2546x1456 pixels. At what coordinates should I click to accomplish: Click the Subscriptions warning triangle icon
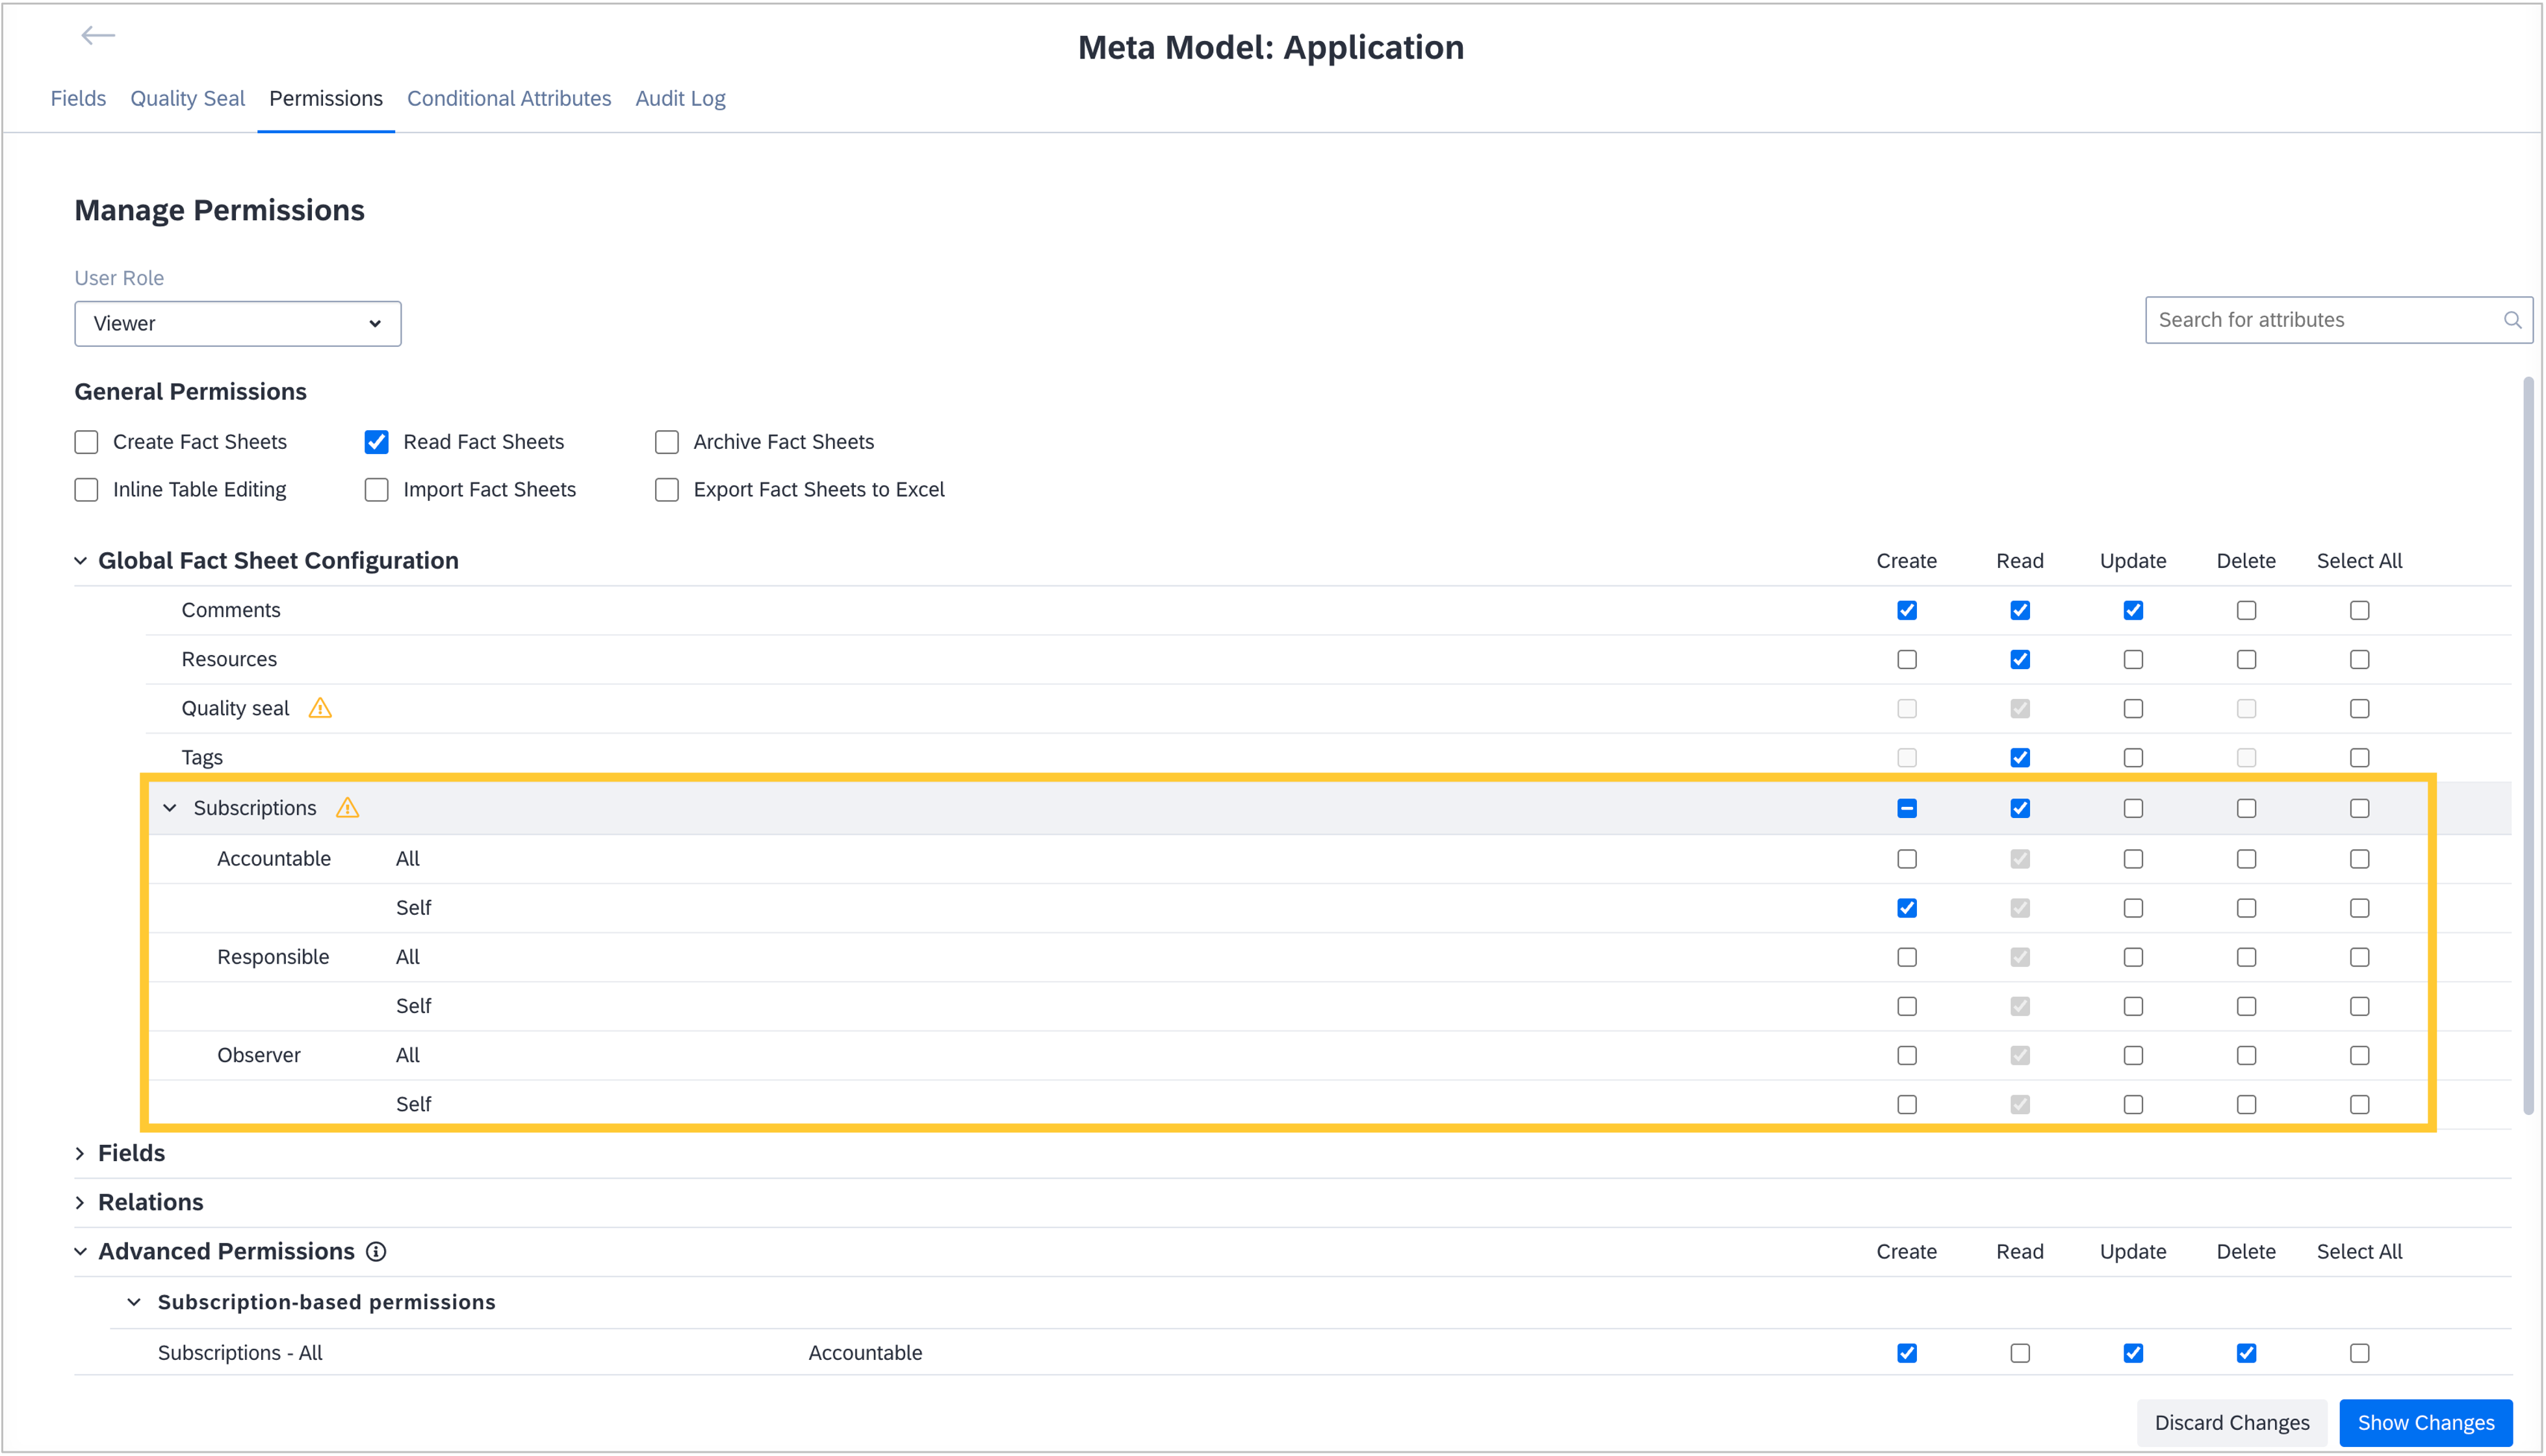point(347,808)
